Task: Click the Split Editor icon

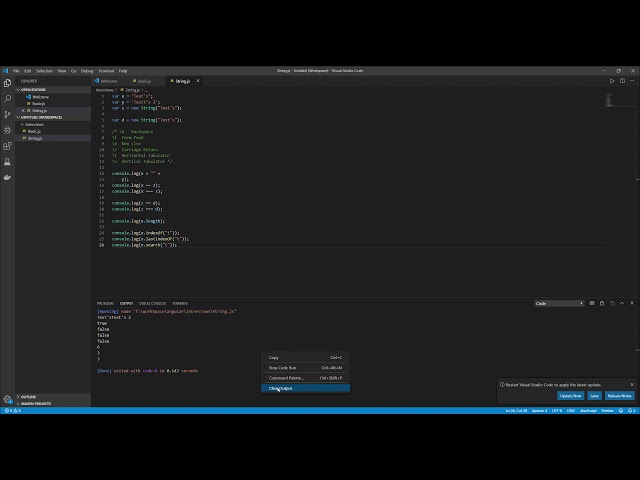Action: pyautogui.click(x=622, y=81)
